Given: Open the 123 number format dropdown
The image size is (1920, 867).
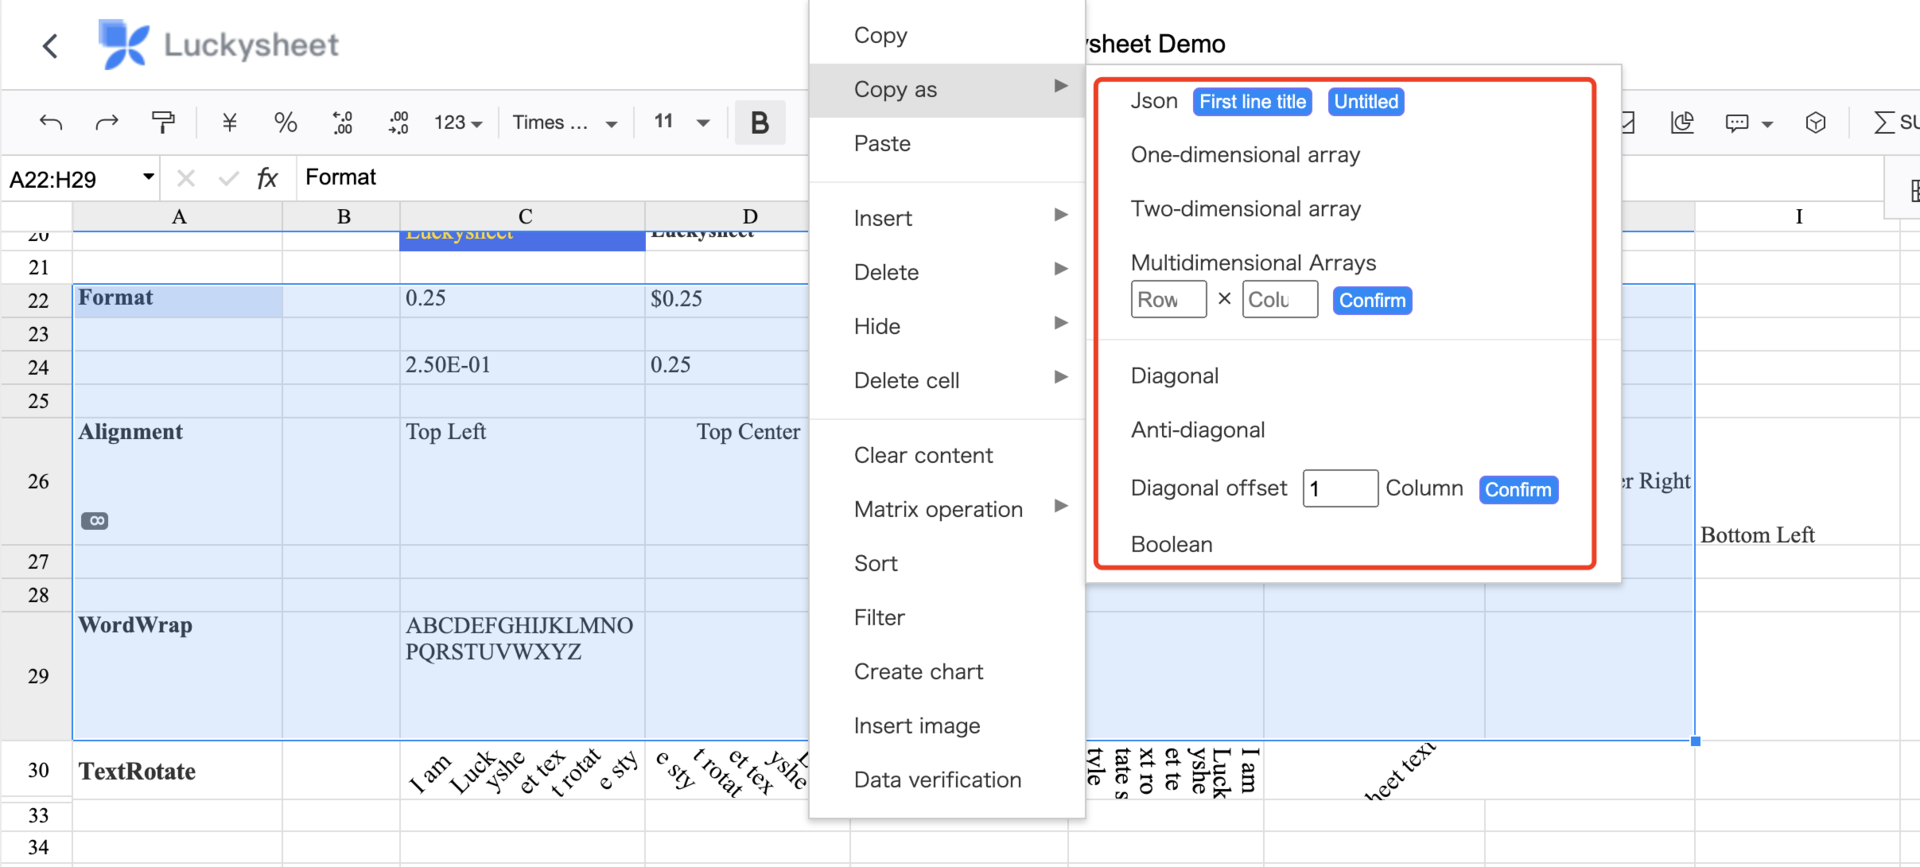Looking at the screenshot, I should point(458,123).
